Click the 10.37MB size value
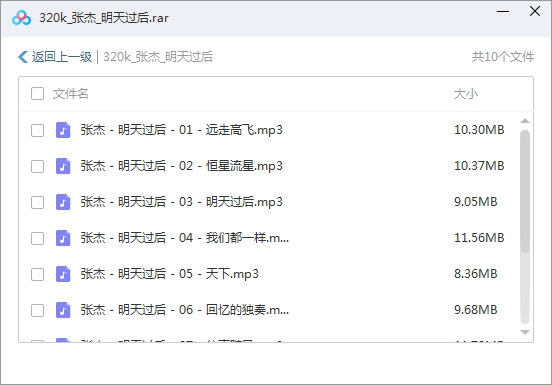The width and height of the screenshot is (552, 385). [x=479, y=166]
